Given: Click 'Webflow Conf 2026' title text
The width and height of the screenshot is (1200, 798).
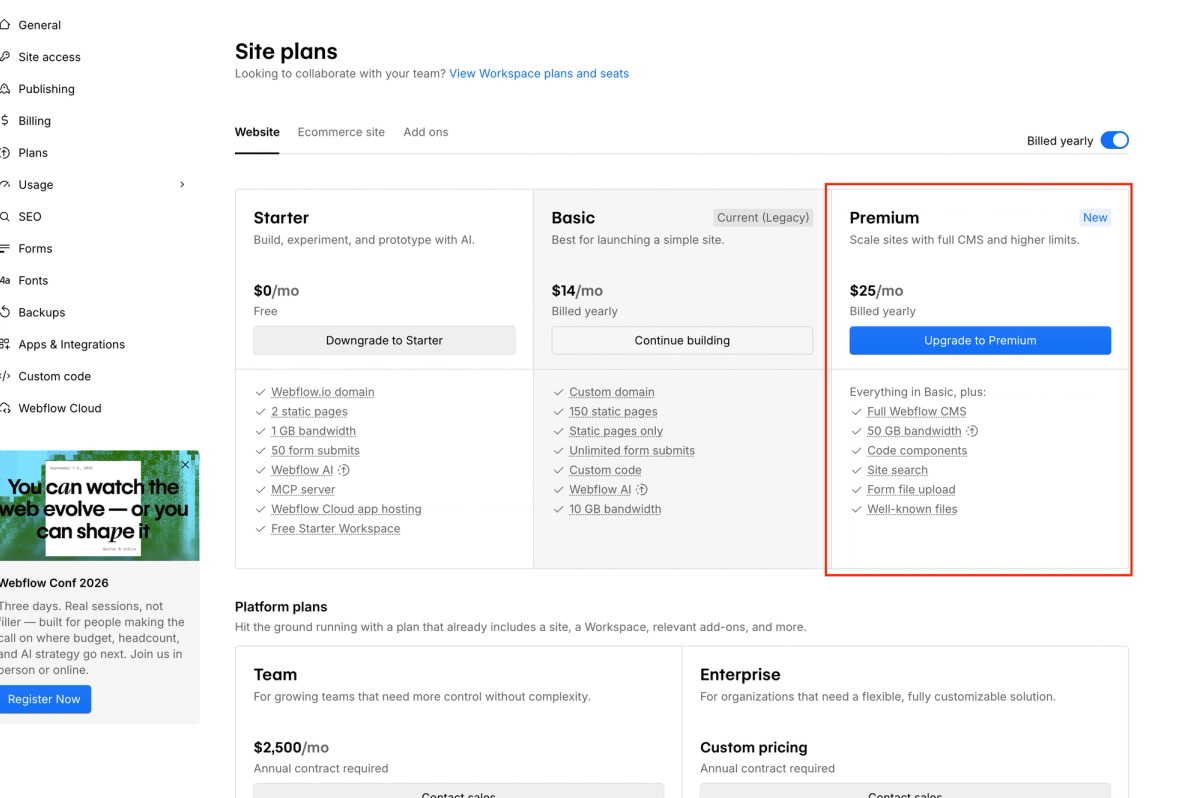Looking at the screenshot, I should point(54,583).
